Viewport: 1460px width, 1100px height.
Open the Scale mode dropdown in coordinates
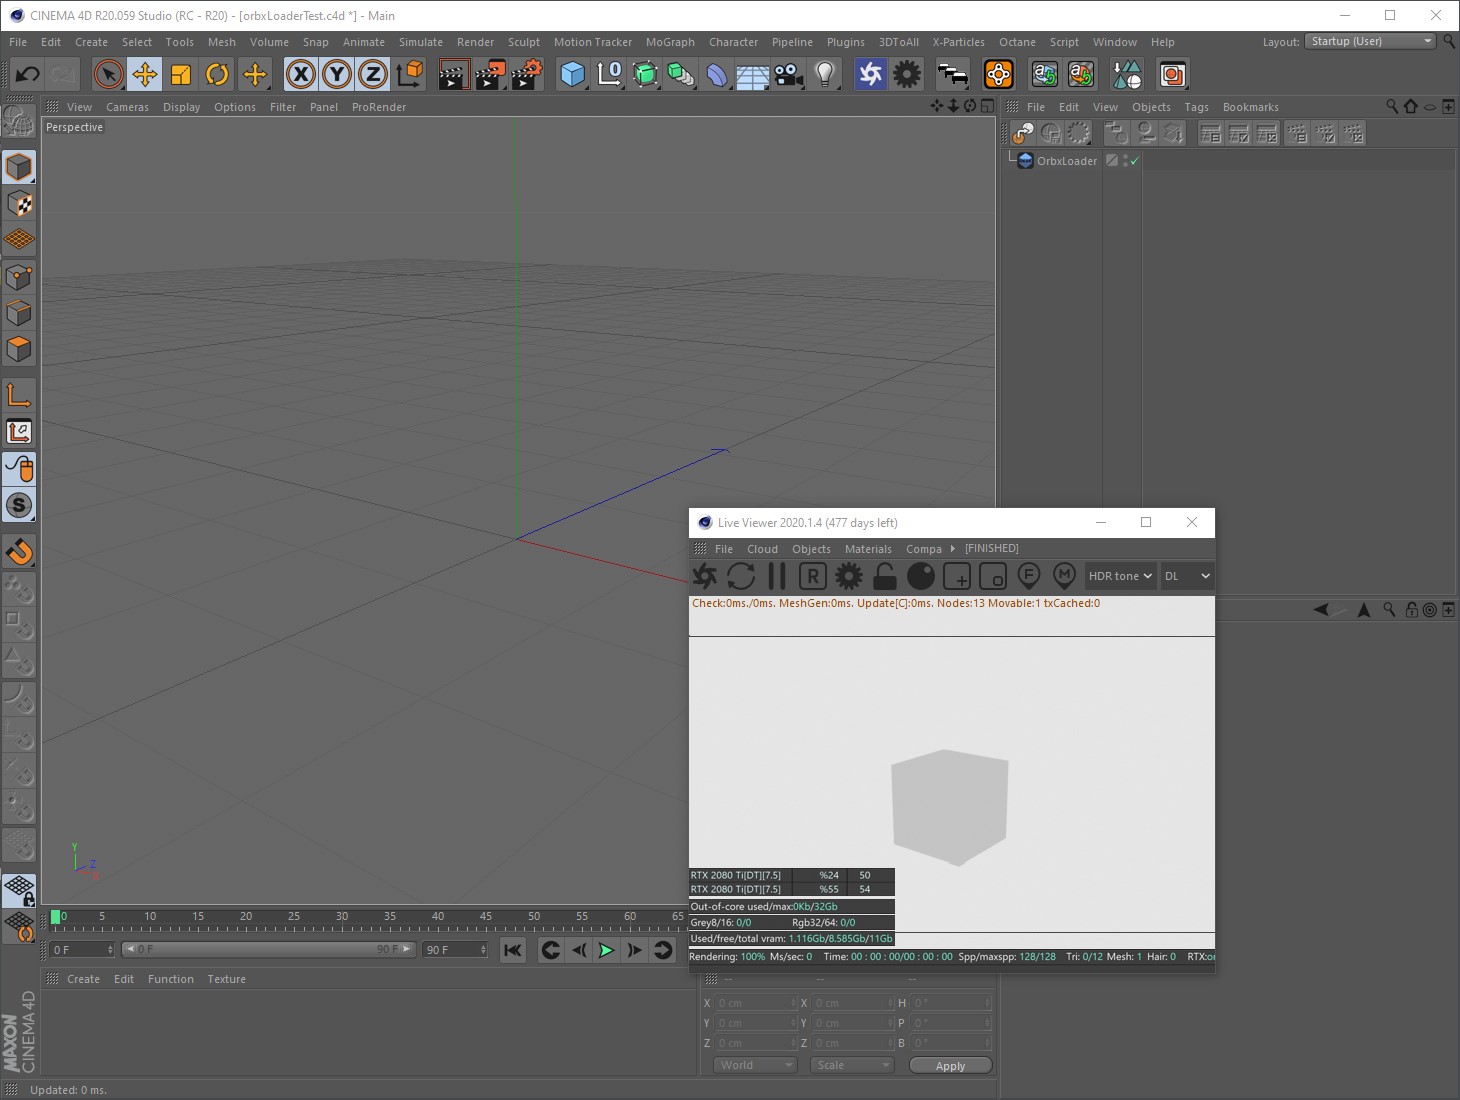coord(852,1065)
